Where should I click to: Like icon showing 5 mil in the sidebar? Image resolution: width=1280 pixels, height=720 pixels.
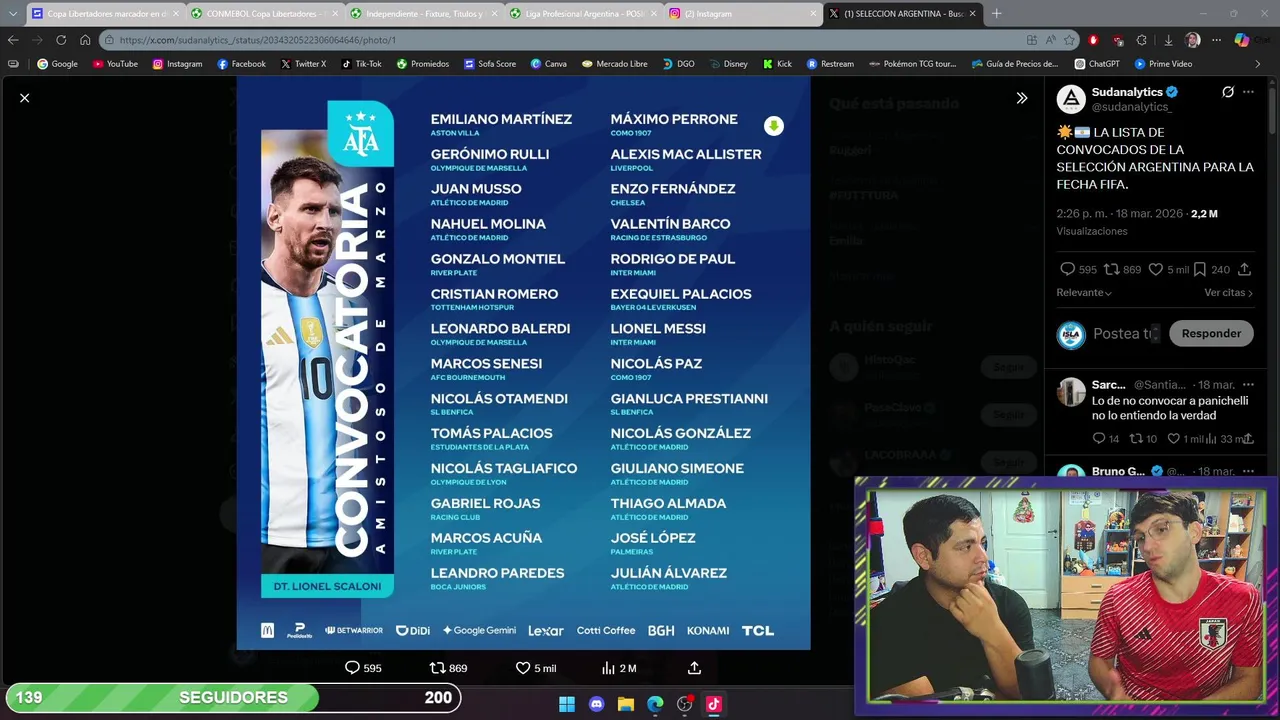[x=1155, y=269]
